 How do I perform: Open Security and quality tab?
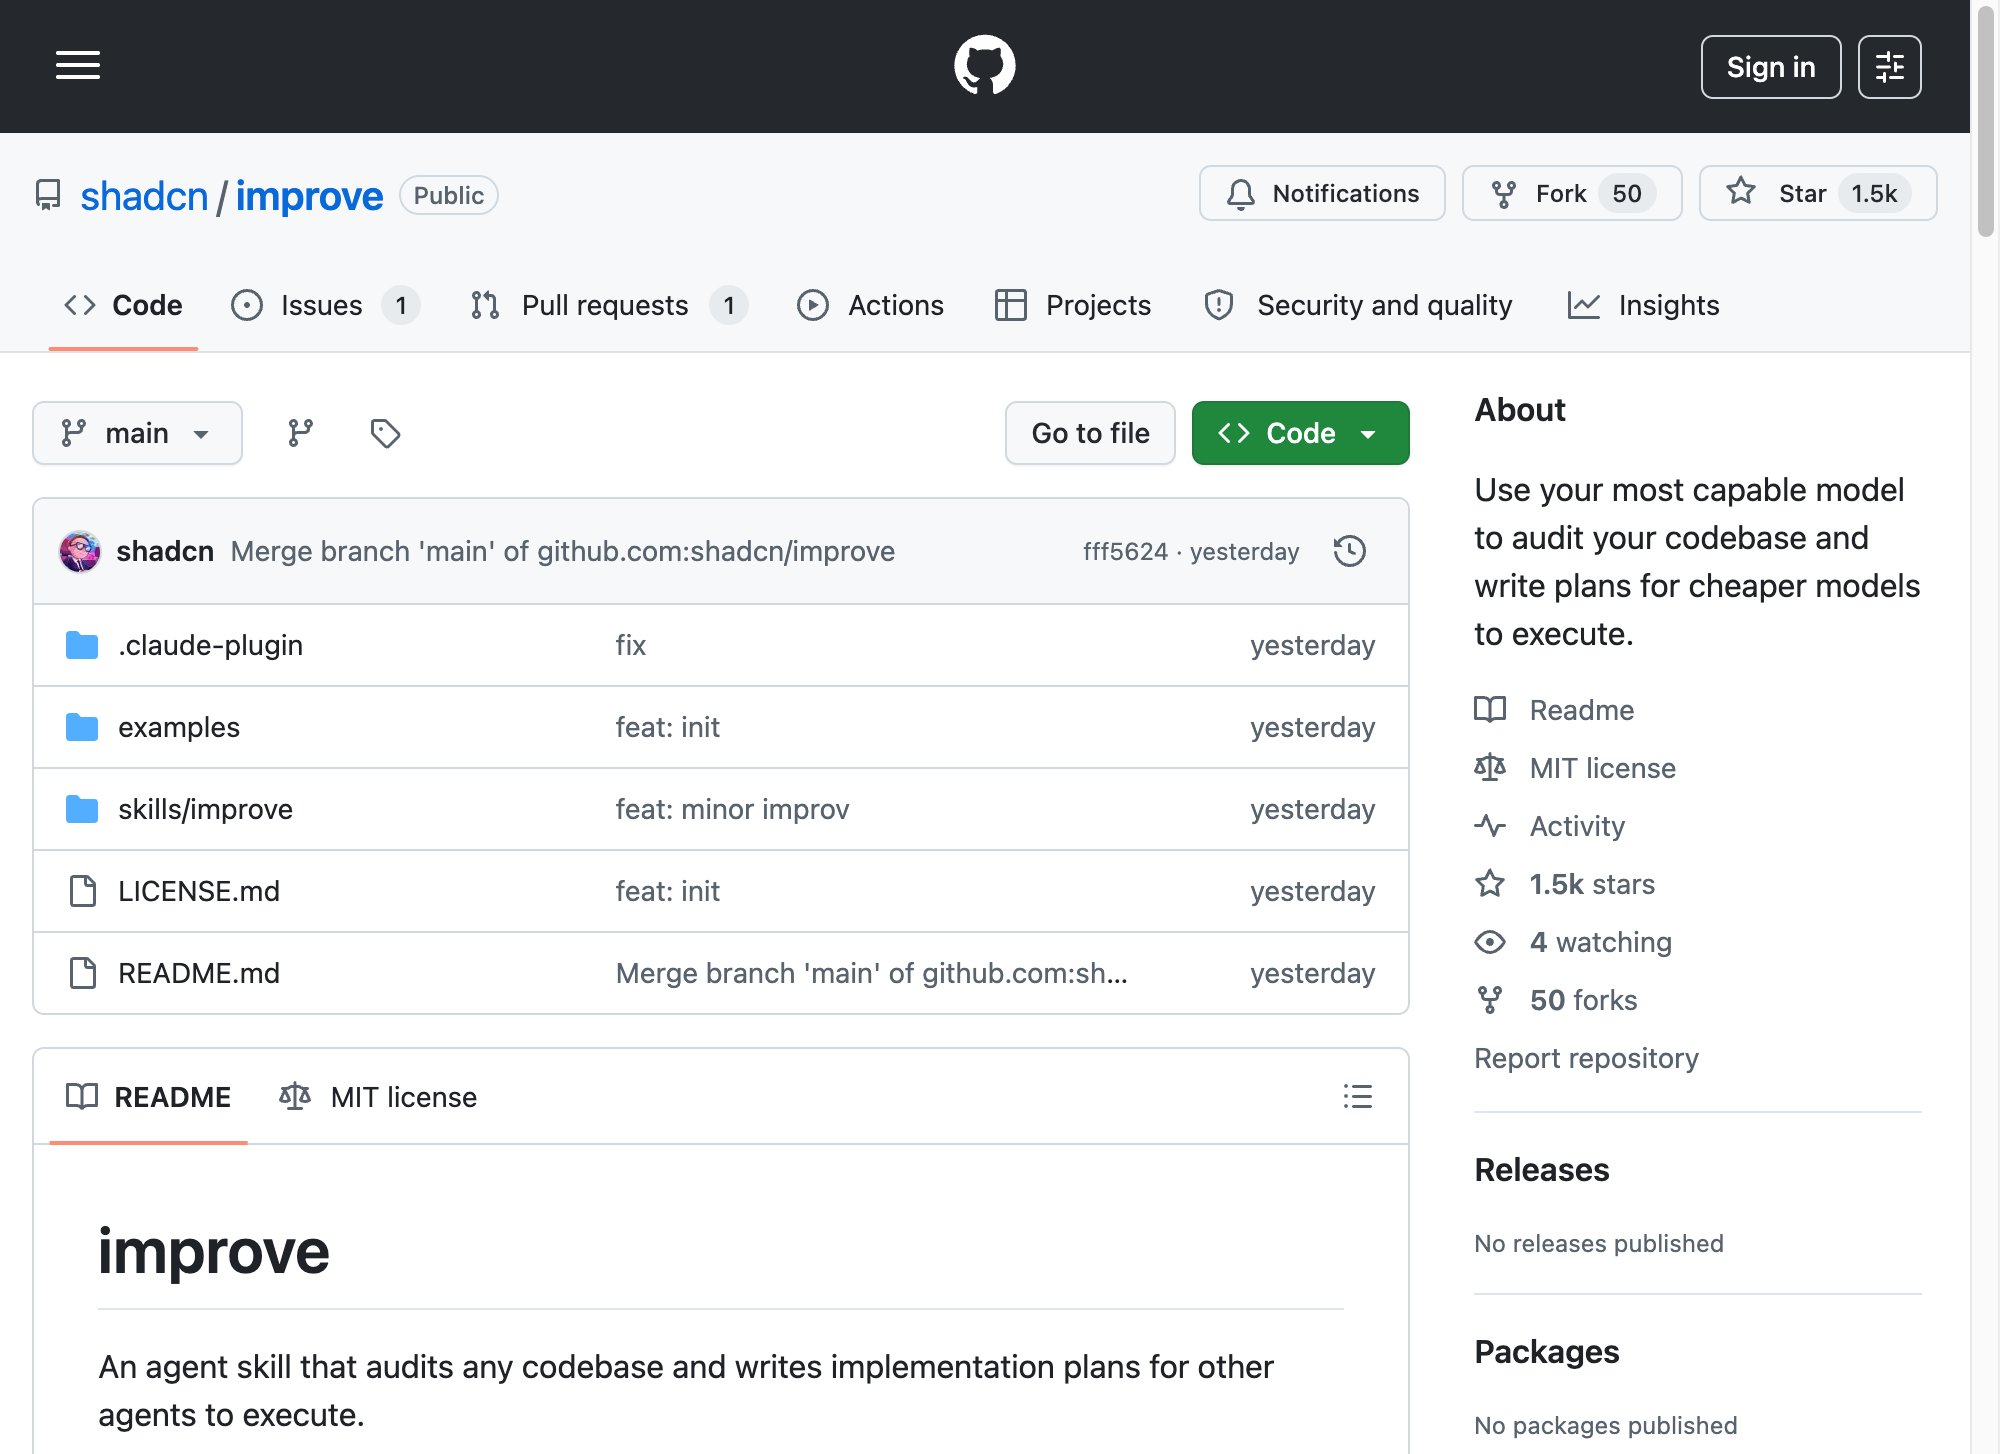point(1358,305)
